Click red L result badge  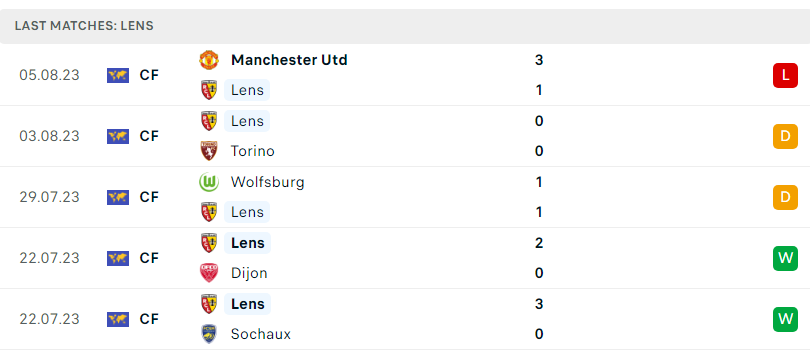(785, 75)
